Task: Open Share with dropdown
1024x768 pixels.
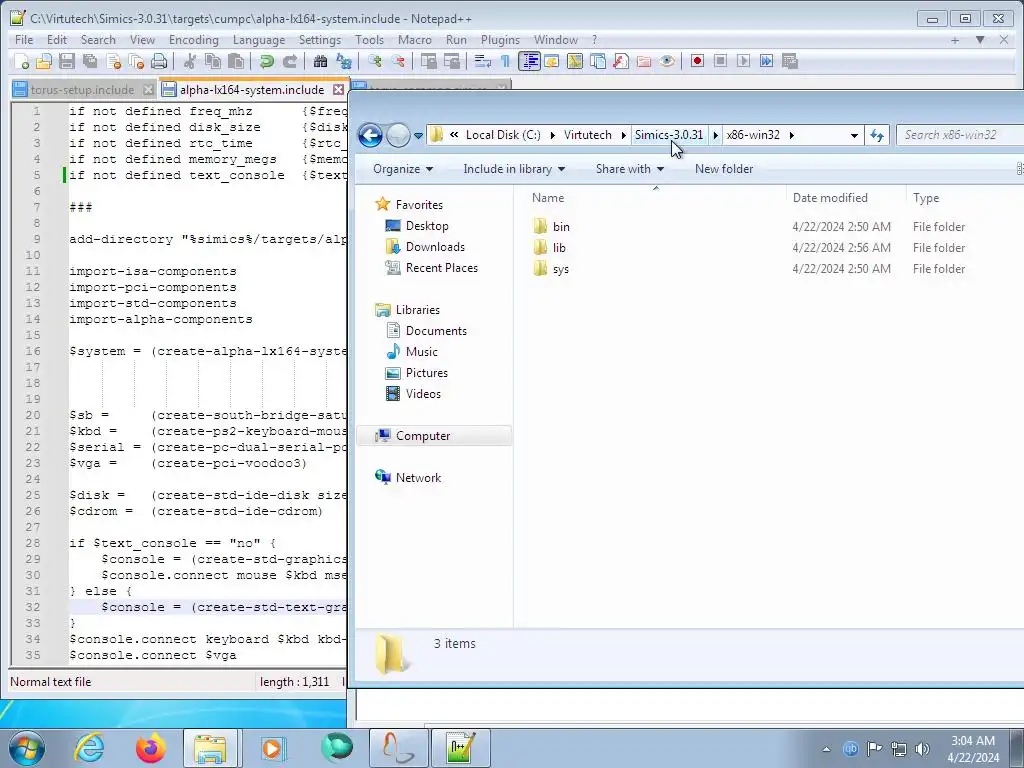Action: (630, 168)
